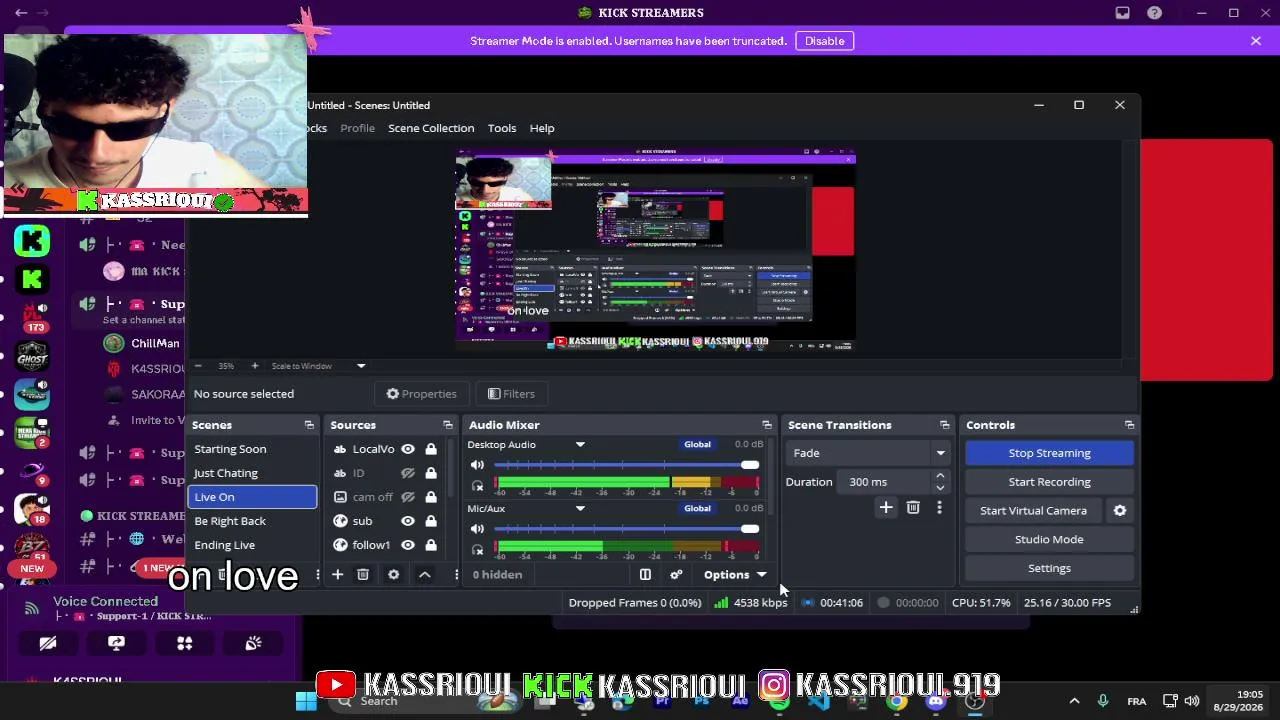Select the Starting Soon scene
The width and height of the screenshot is (1280, 720).
tap(252, 449)
